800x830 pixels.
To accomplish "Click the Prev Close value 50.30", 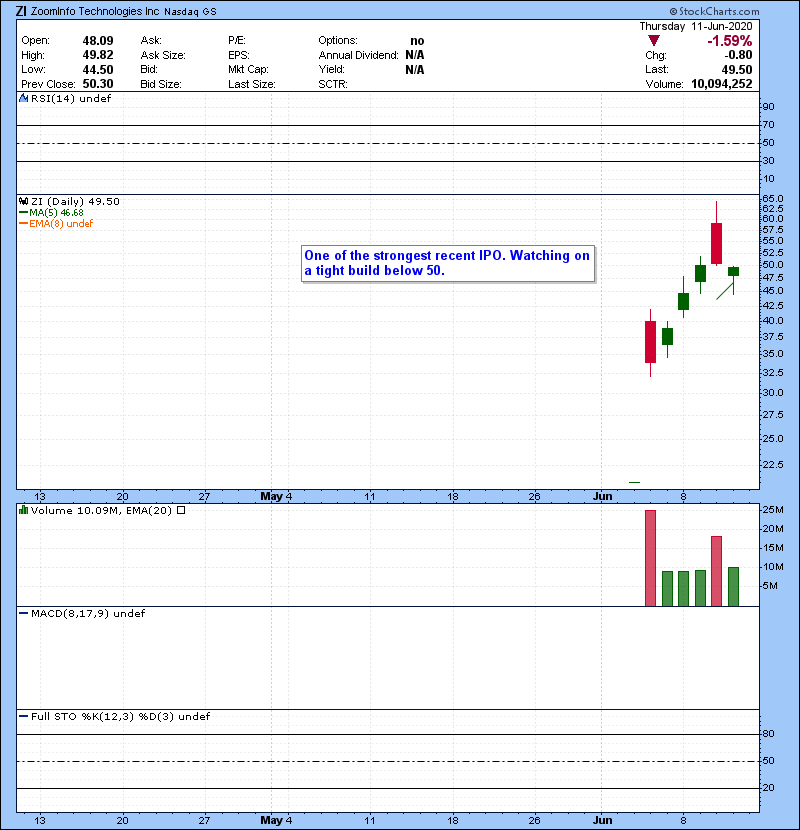I will click(98, 84).
